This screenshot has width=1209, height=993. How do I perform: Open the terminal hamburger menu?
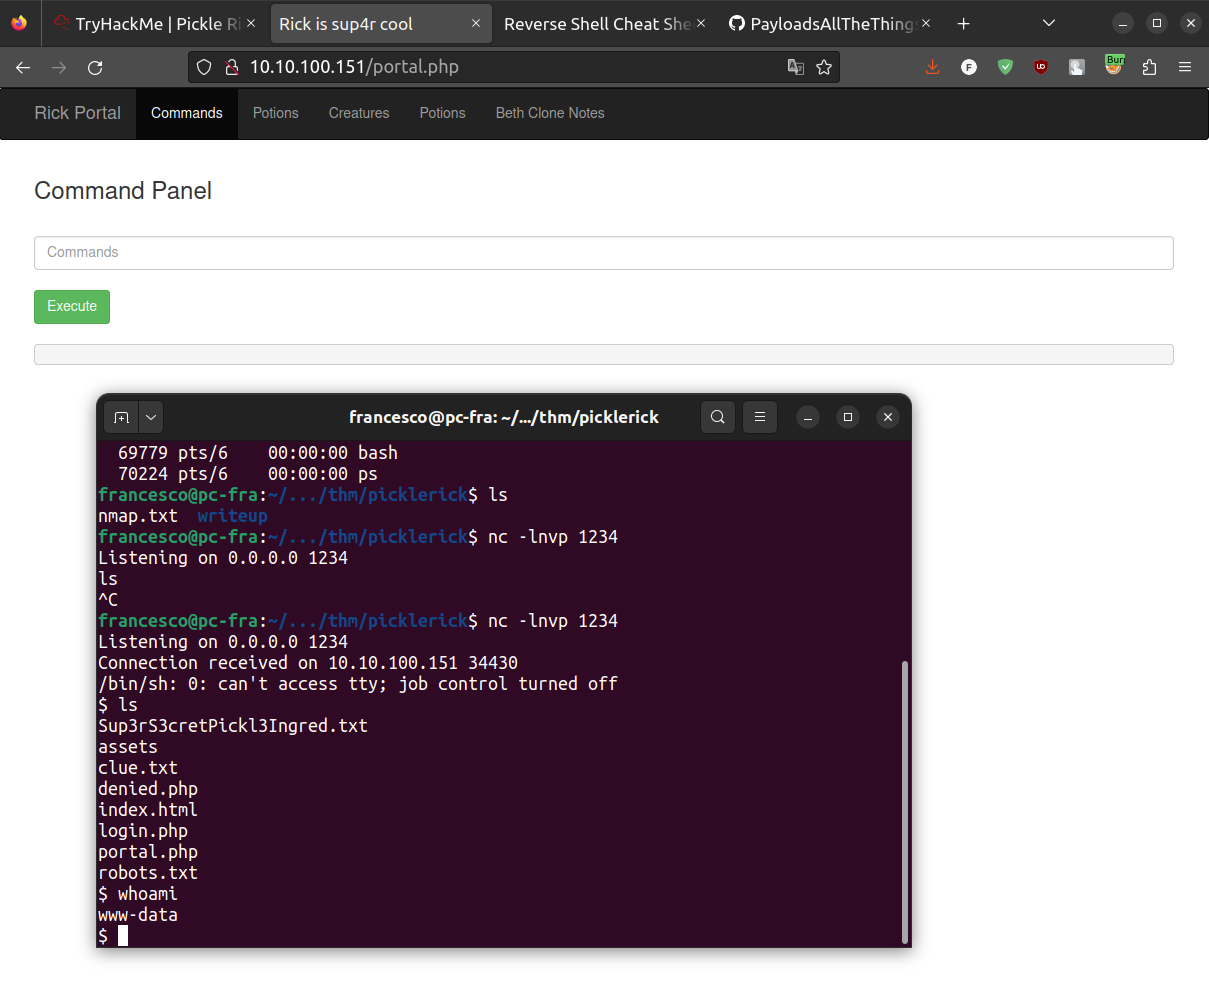(760, 417)
